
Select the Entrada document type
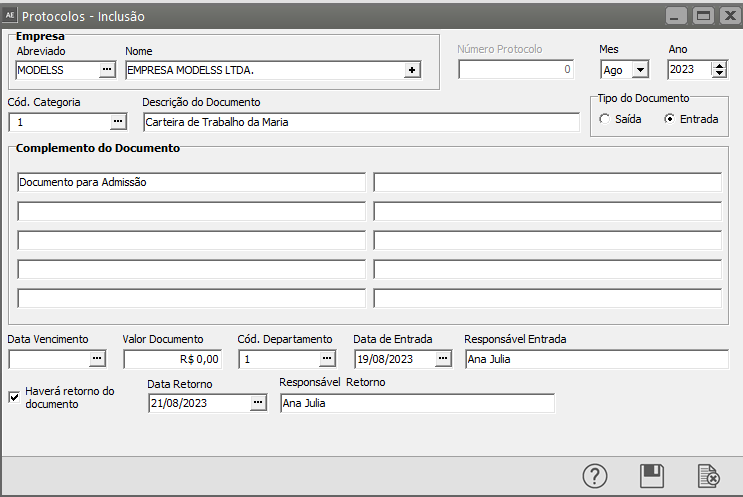point(669,119)
